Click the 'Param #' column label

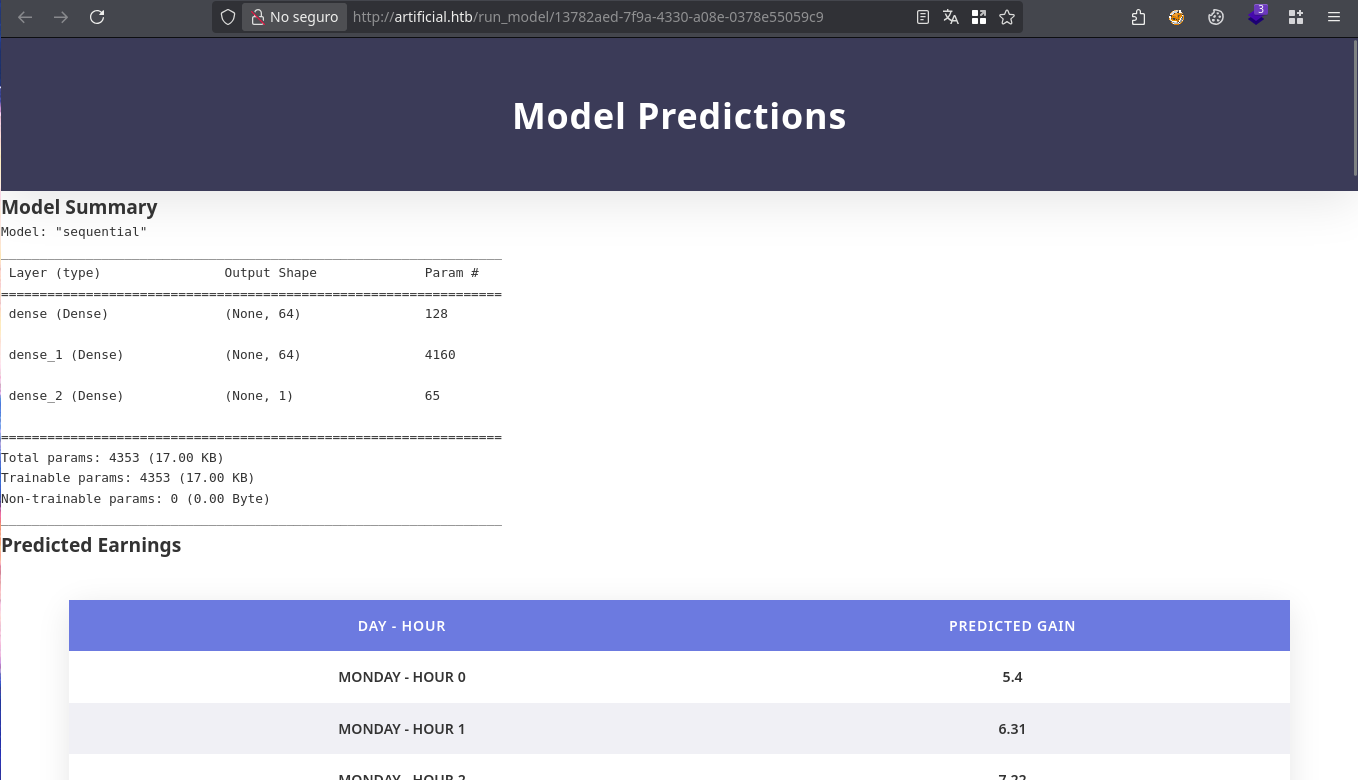tap(452, 273)
